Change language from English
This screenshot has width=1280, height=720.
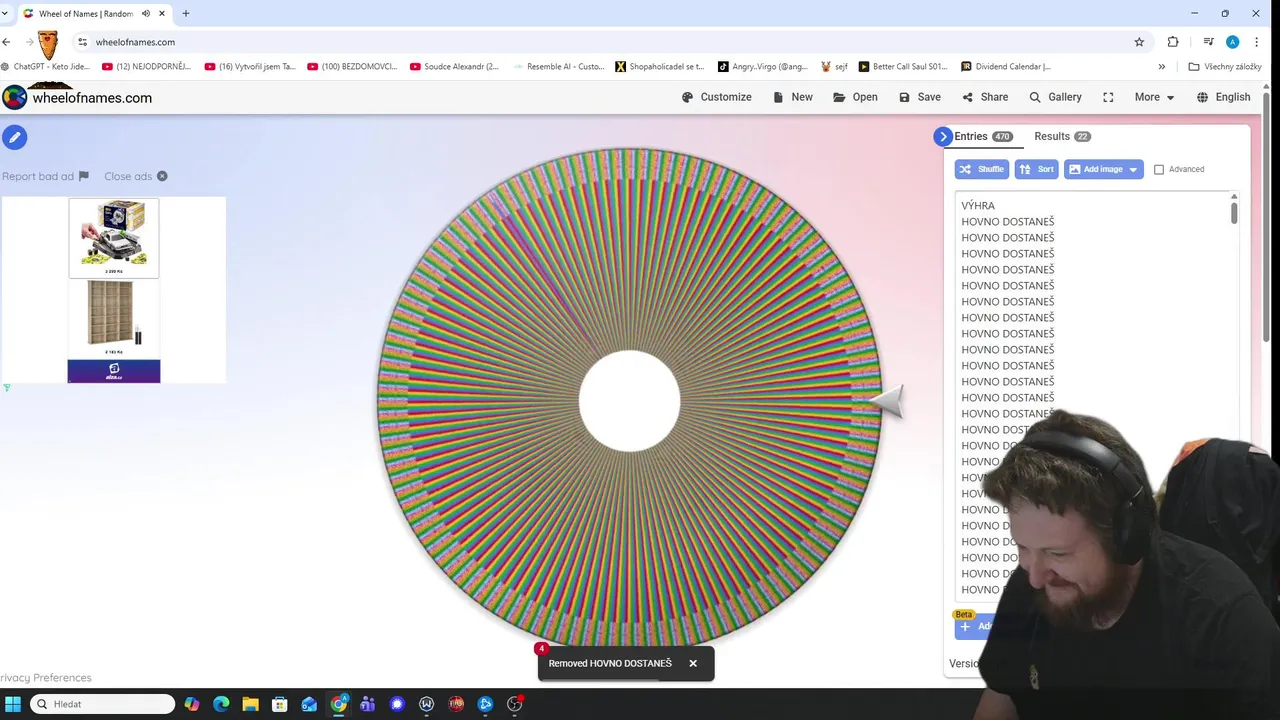[1223, 97]
